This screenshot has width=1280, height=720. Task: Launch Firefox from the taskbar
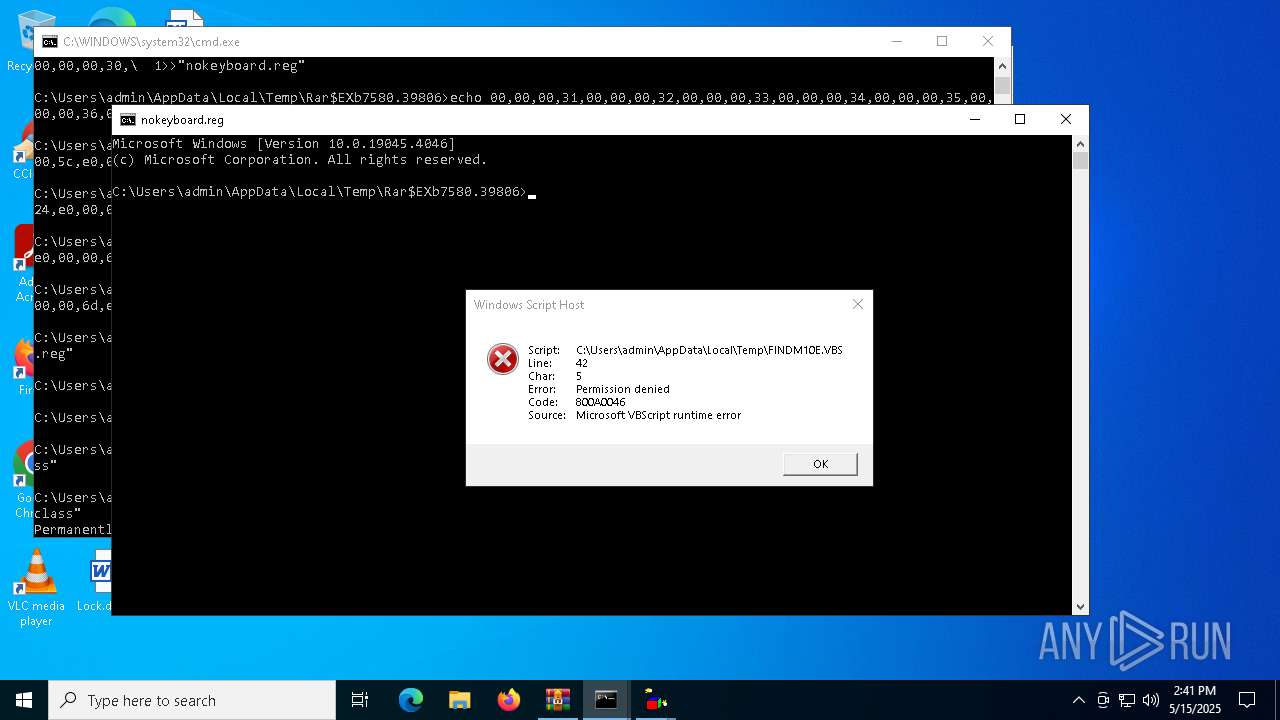[x=508, y=700]
